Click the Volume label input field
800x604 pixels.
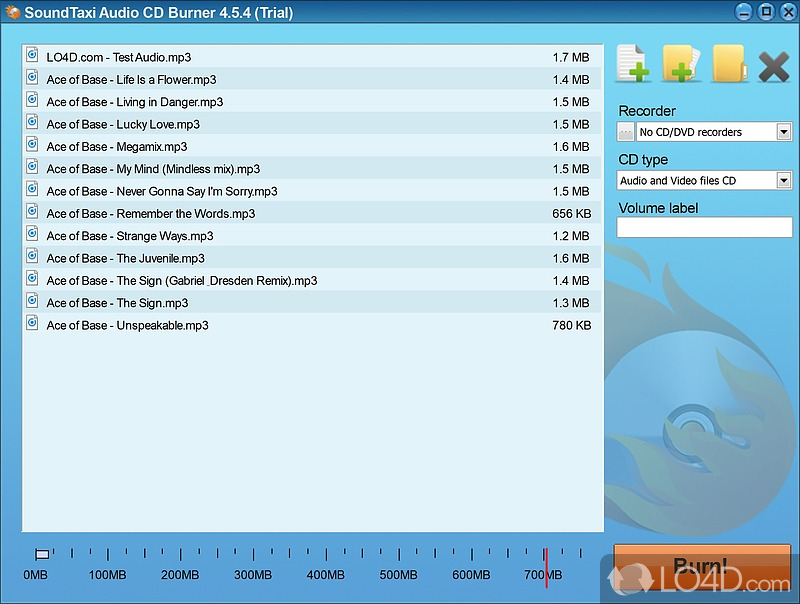coord(704,227)
